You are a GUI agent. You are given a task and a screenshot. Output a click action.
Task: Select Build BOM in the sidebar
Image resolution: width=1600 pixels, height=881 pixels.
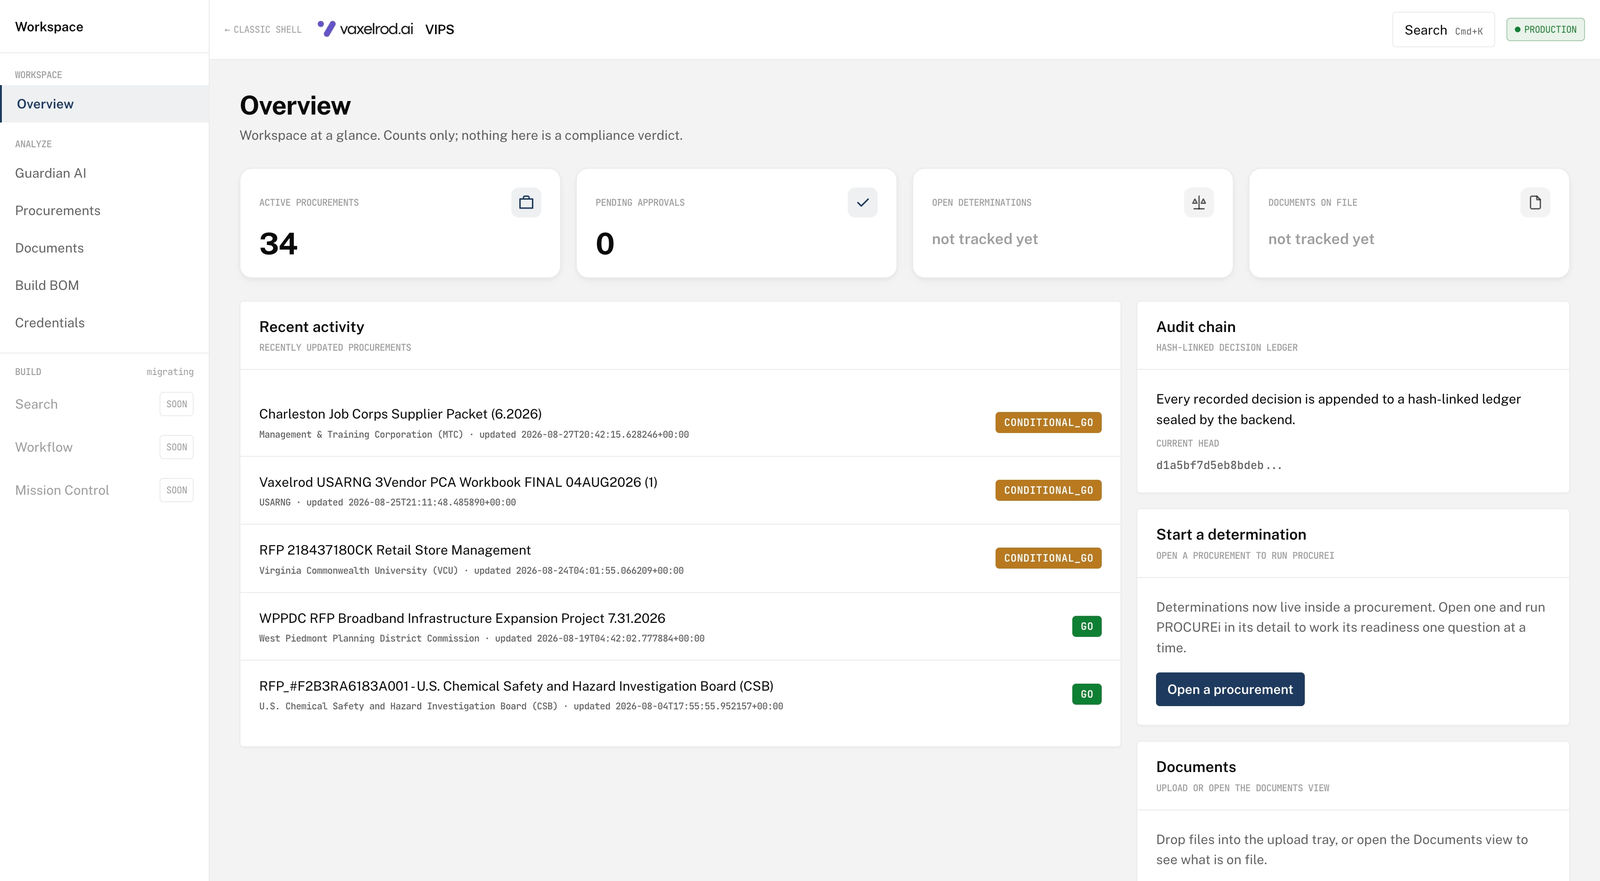pos(104,285)
